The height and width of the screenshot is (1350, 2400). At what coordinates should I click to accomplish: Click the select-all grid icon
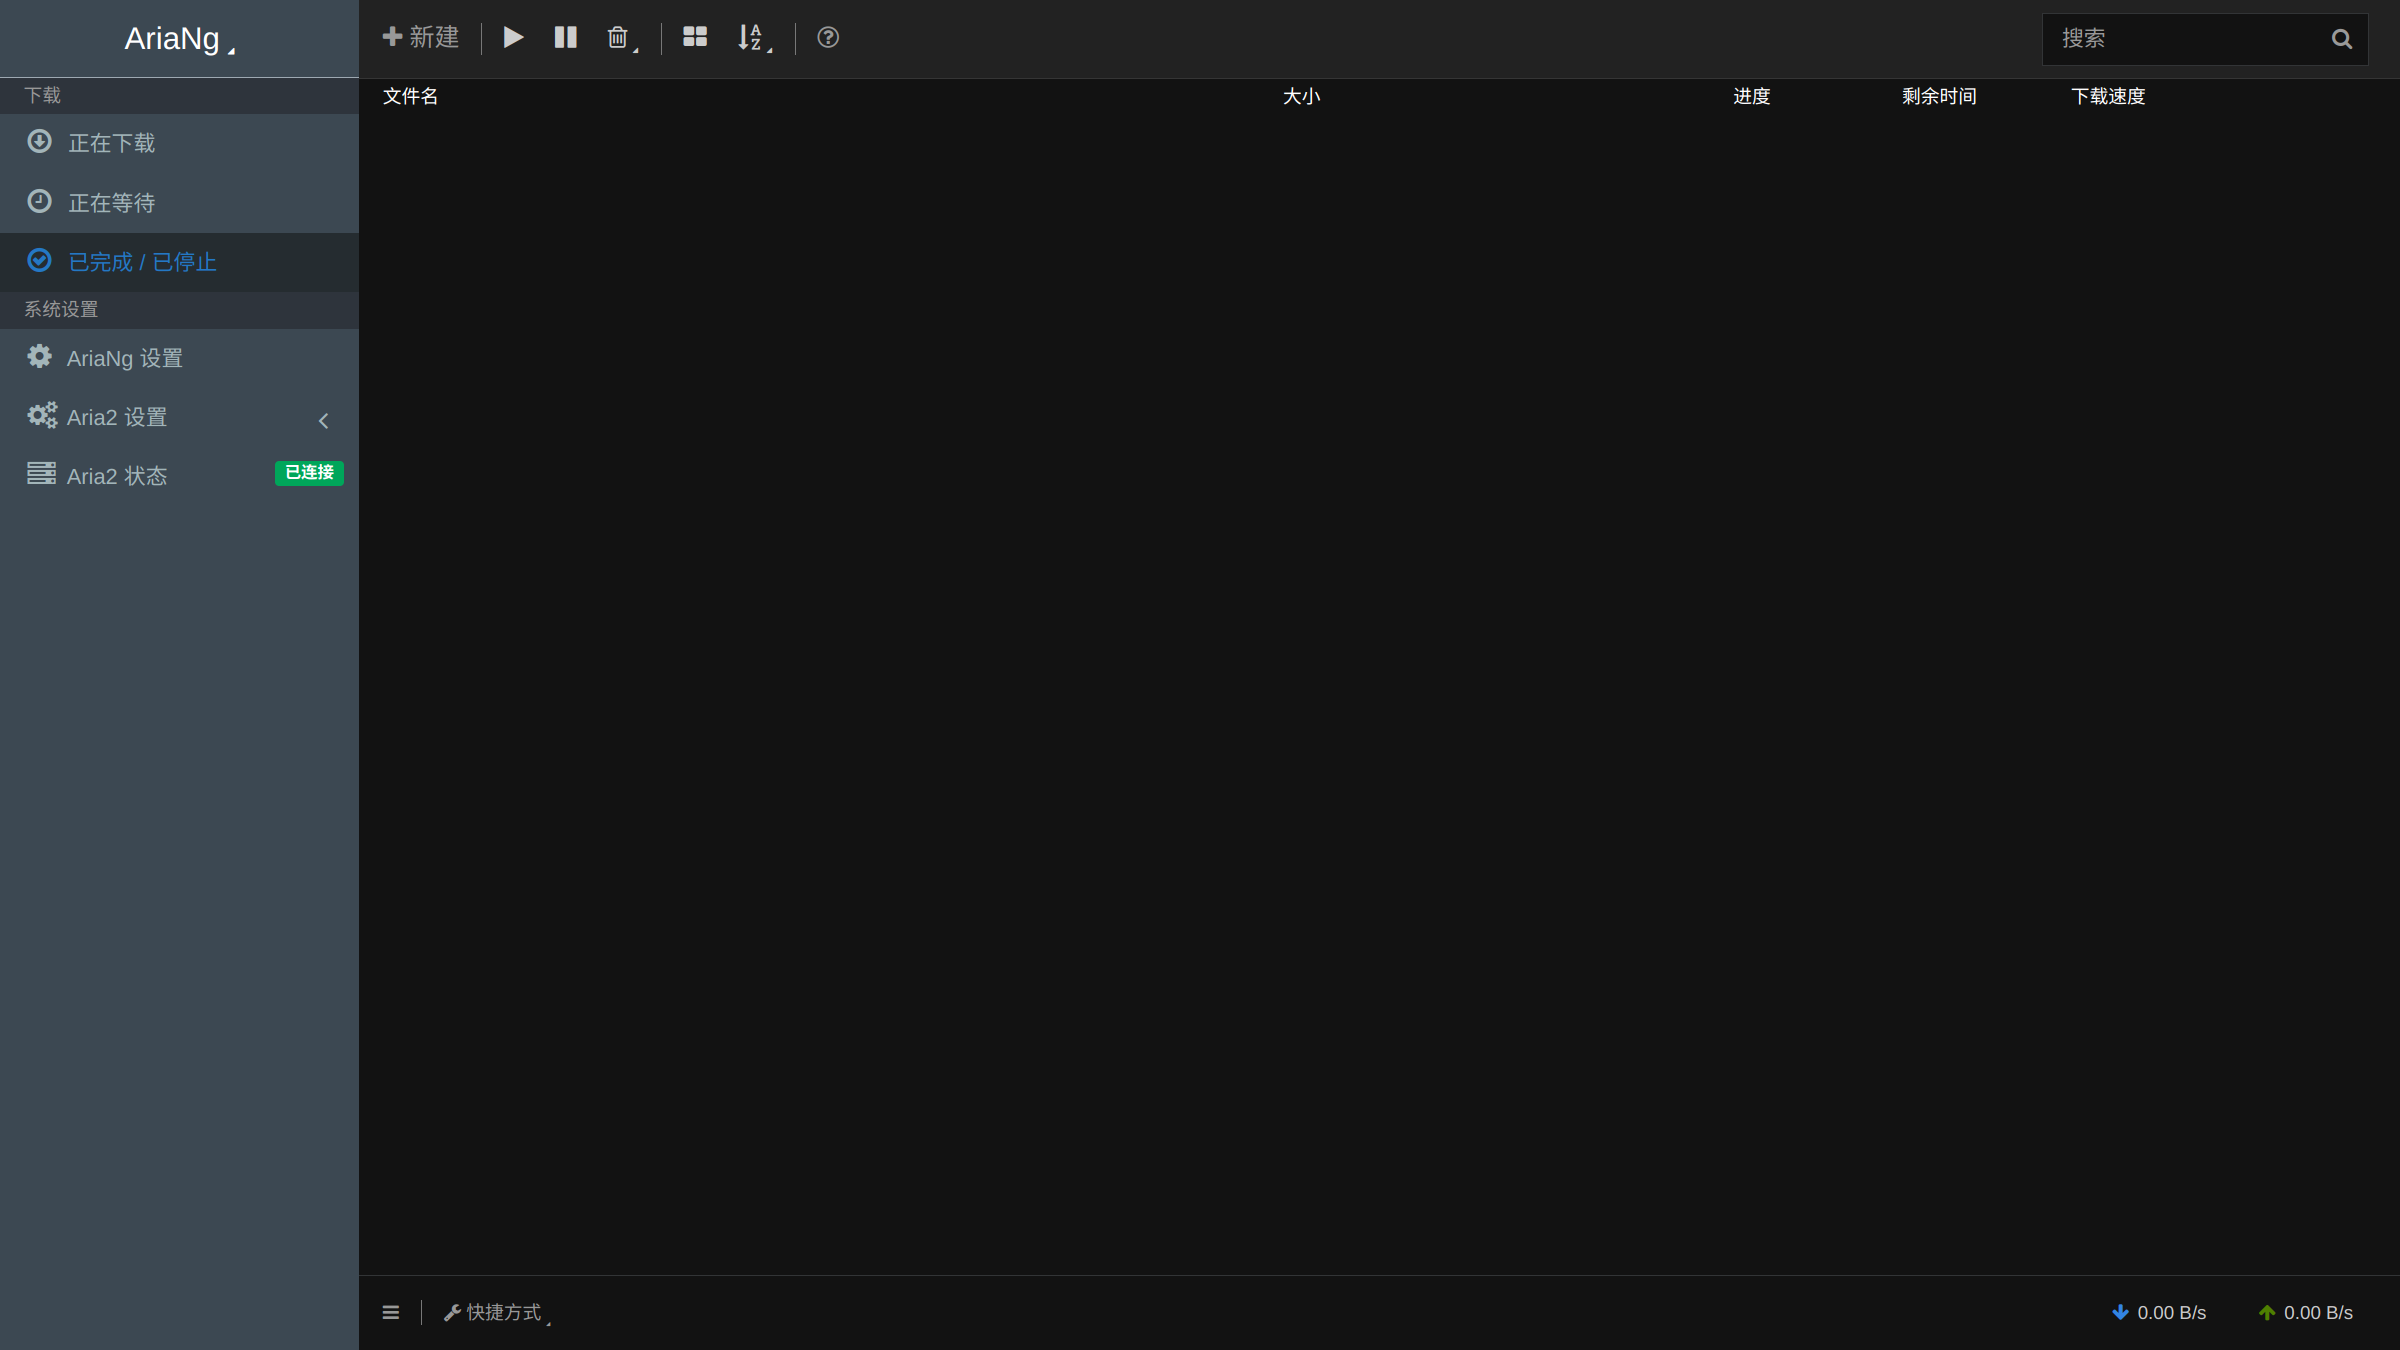pyautogui.click(x=695, y=38)
